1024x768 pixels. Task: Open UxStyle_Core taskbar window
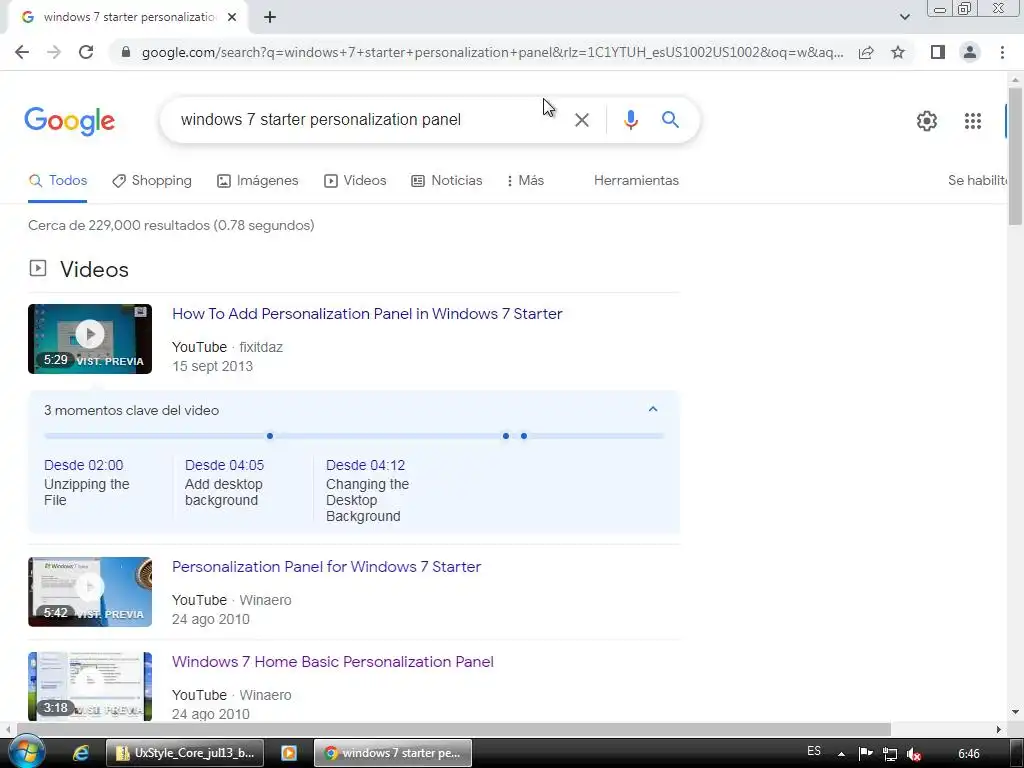(x=185, y=753)
